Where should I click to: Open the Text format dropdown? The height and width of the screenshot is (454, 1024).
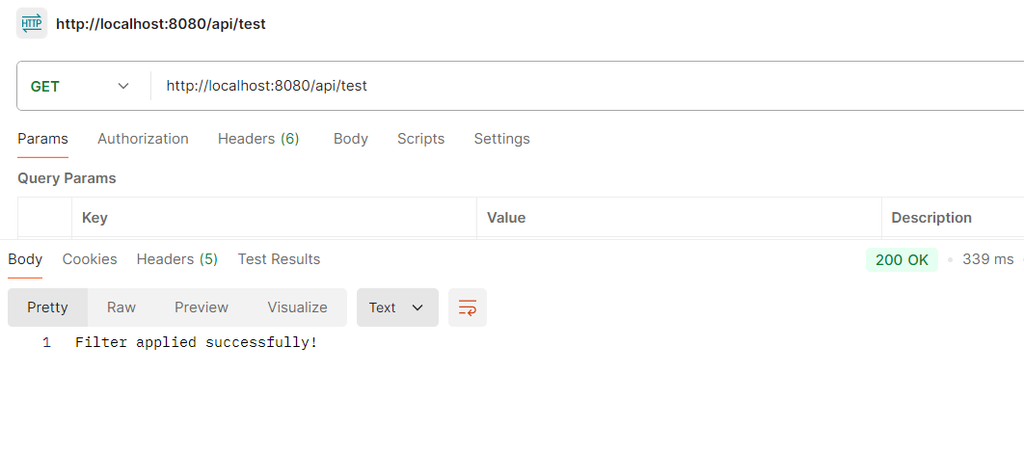(x=397, y=308)
